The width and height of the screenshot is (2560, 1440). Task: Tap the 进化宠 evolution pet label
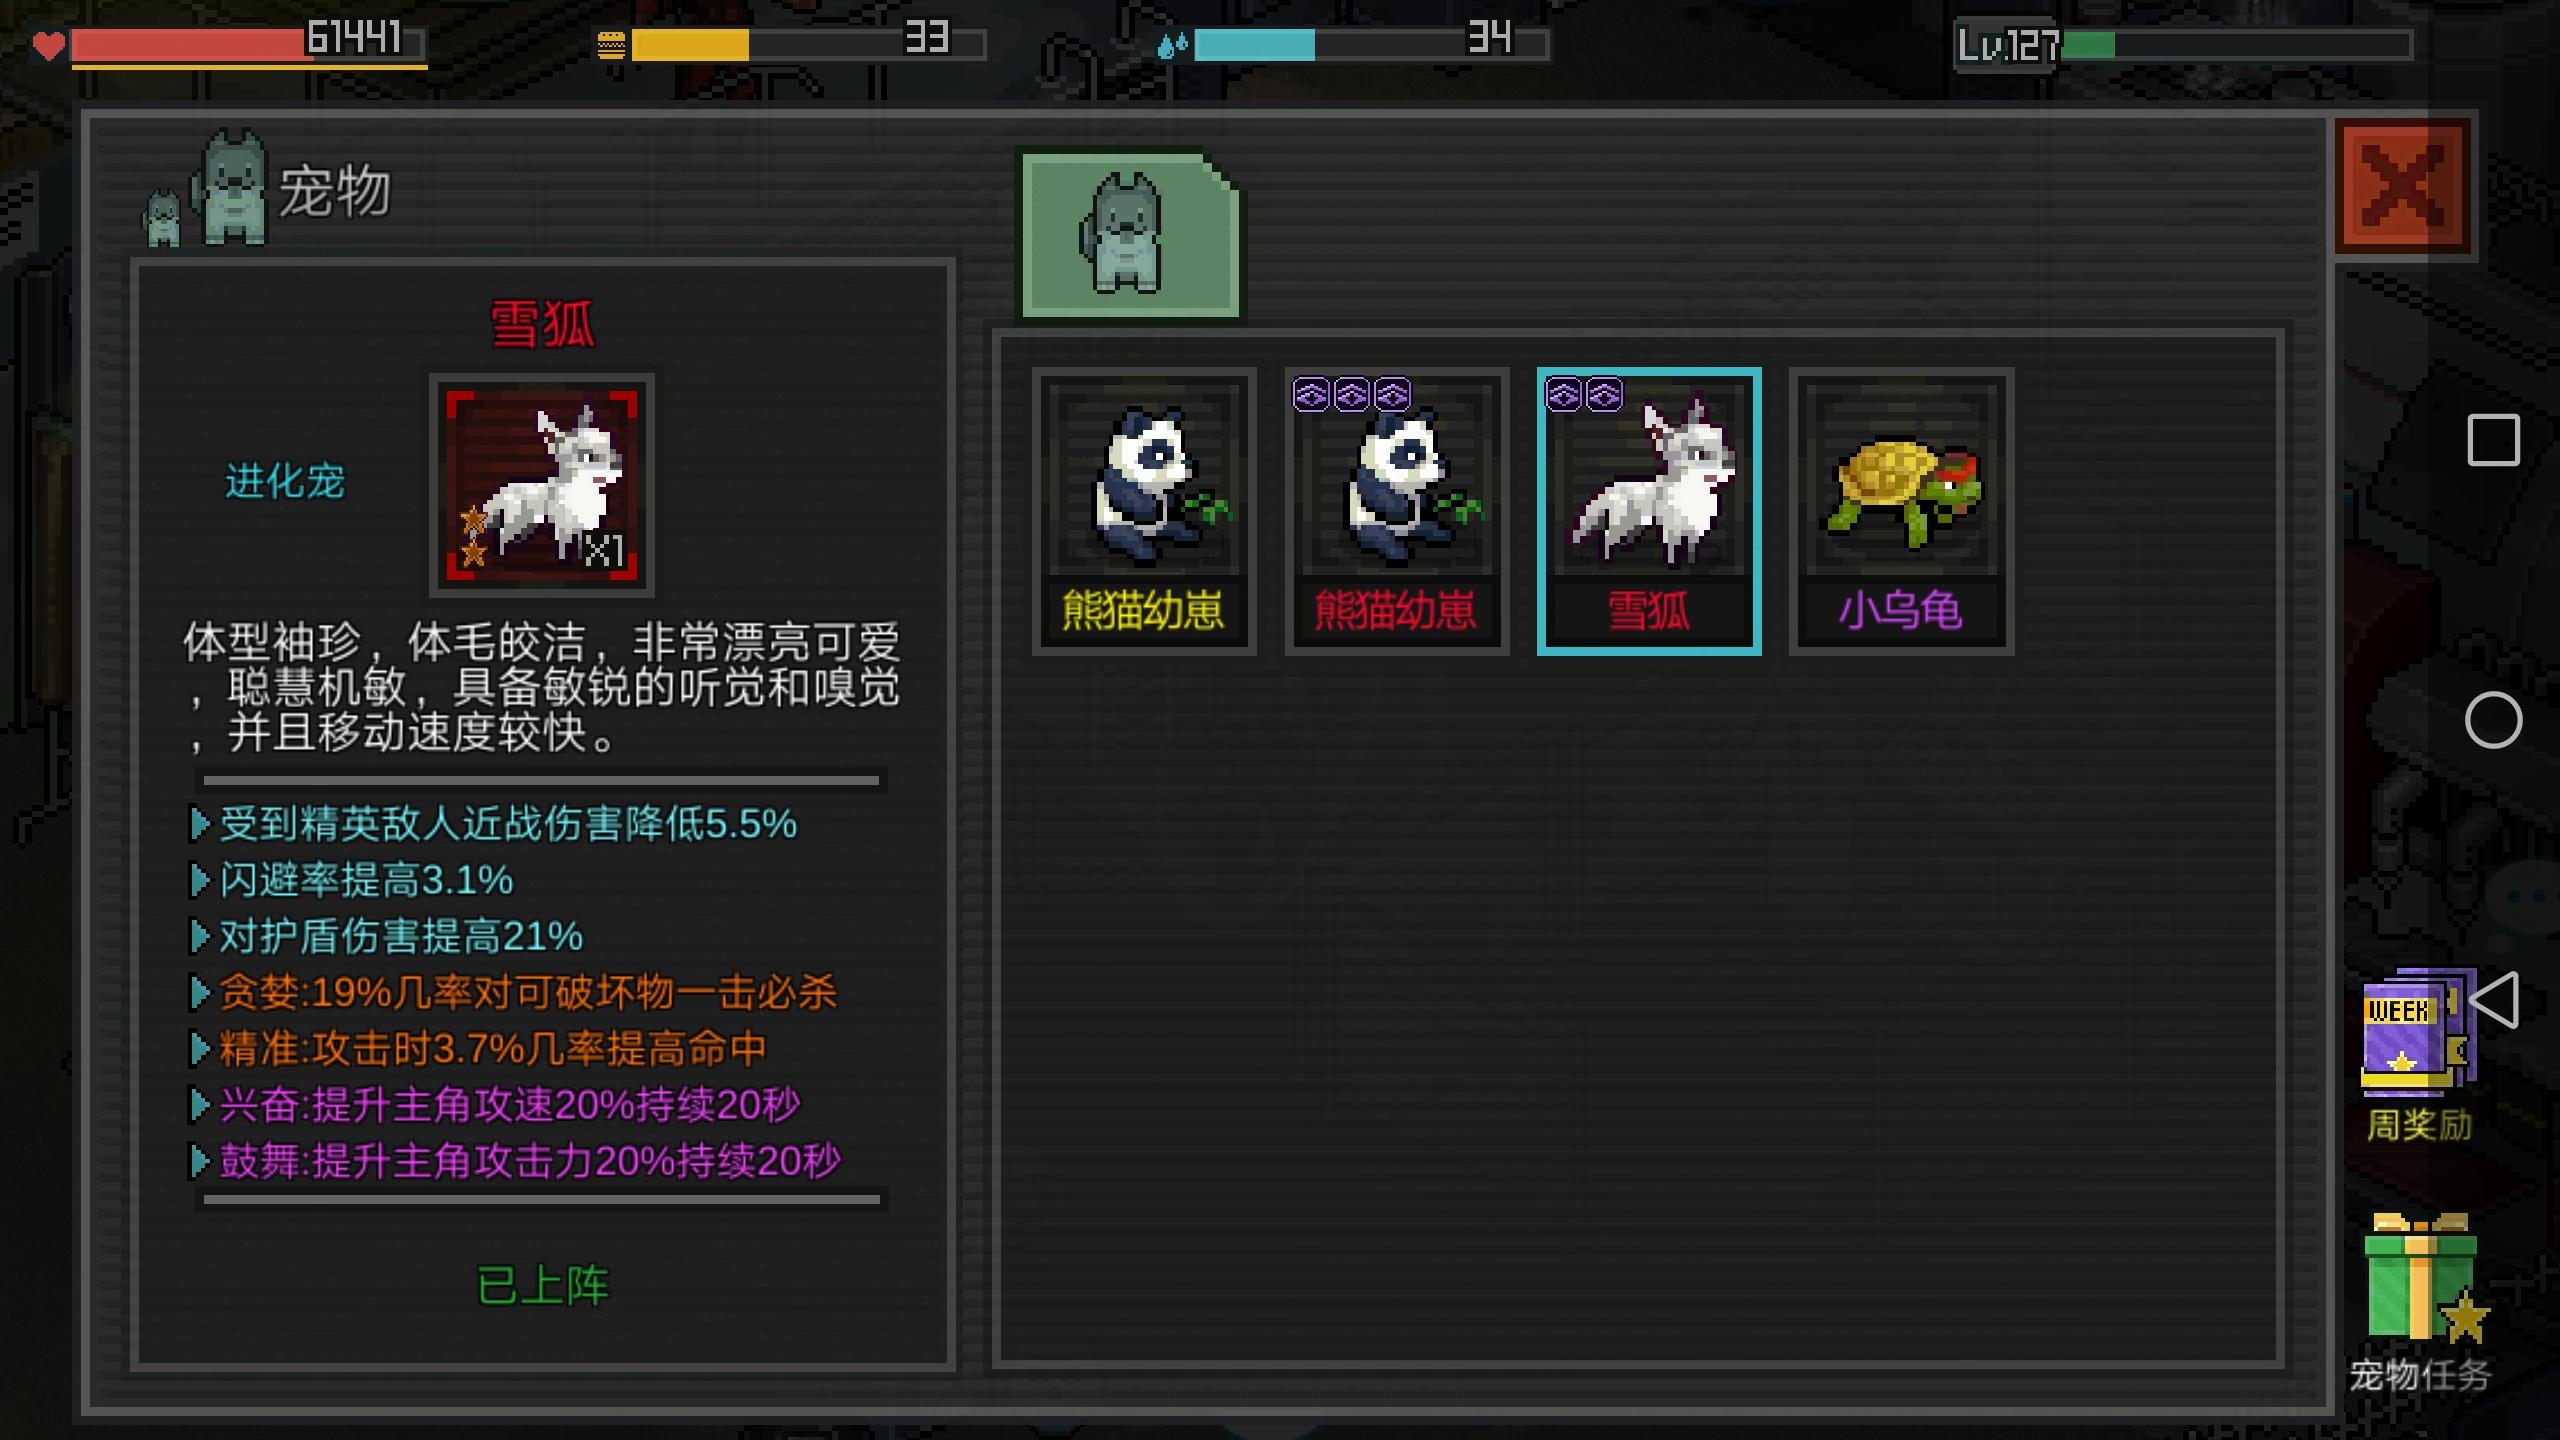tap(285, 481)
